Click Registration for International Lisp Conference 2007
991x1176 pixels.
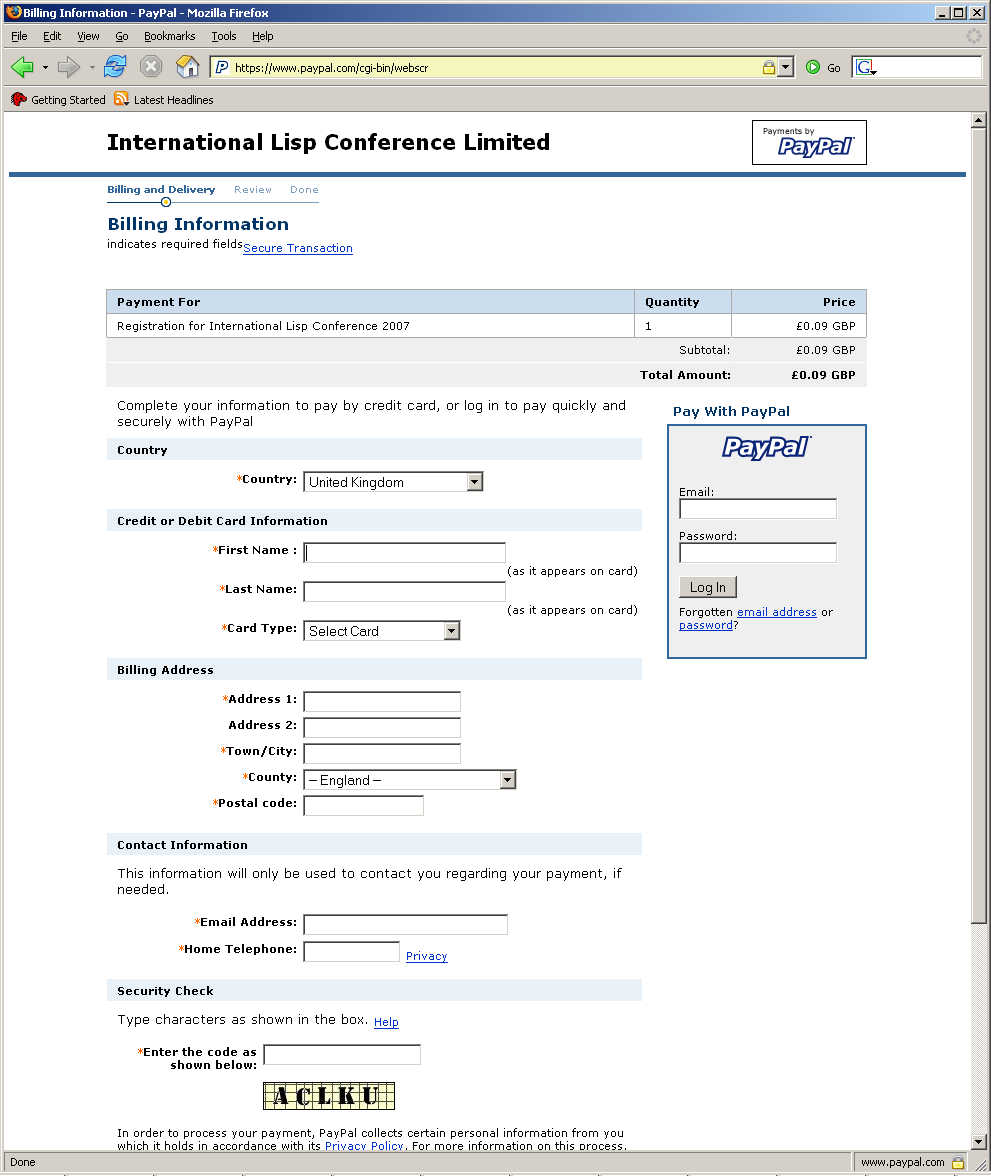[x=263, y=326]
